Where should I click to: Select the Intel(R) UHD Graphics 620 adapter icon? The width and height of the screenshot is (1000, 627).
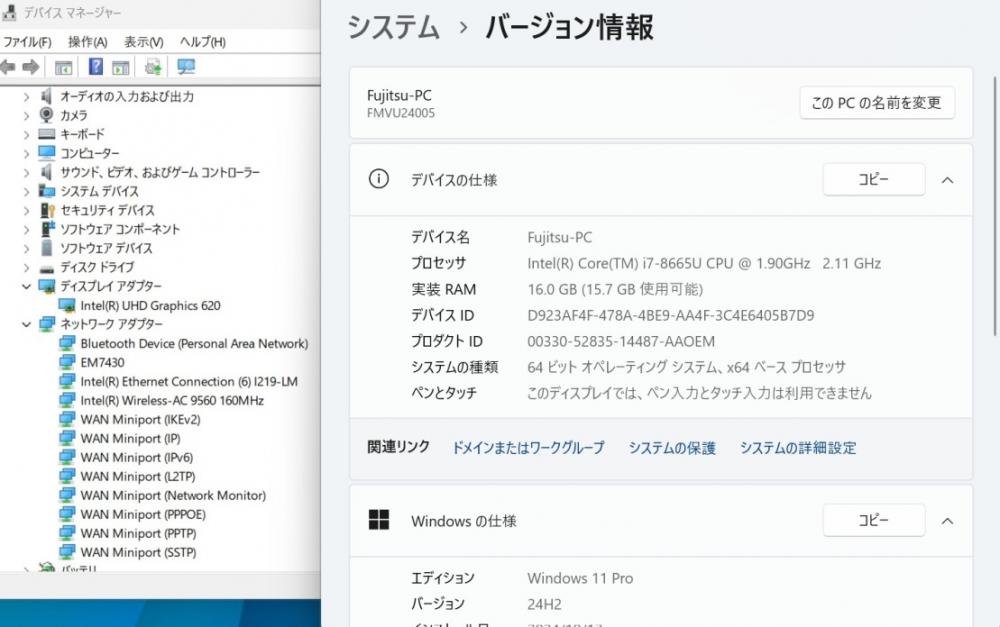pyautogui.click(x=67, y=306)
